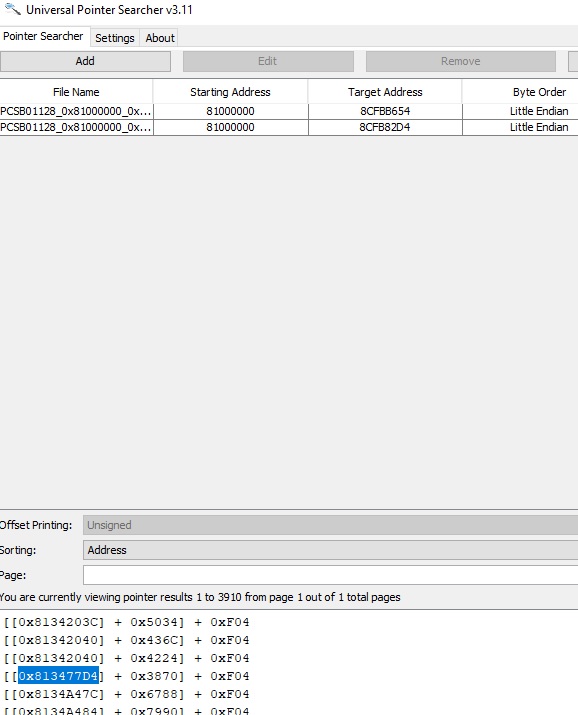Click the Offset Printing label
Viewport: 578px width, 715px height.
[36, 525]
